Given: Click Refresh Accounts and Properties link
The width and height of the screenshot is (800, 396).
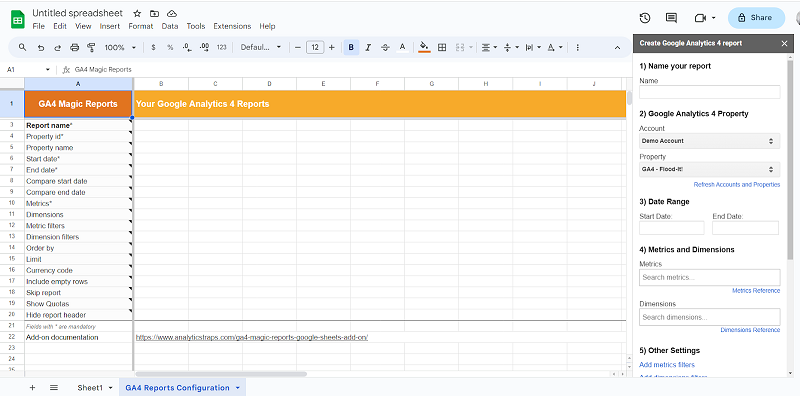Looking at the screenshot, I should pos(737,184).
